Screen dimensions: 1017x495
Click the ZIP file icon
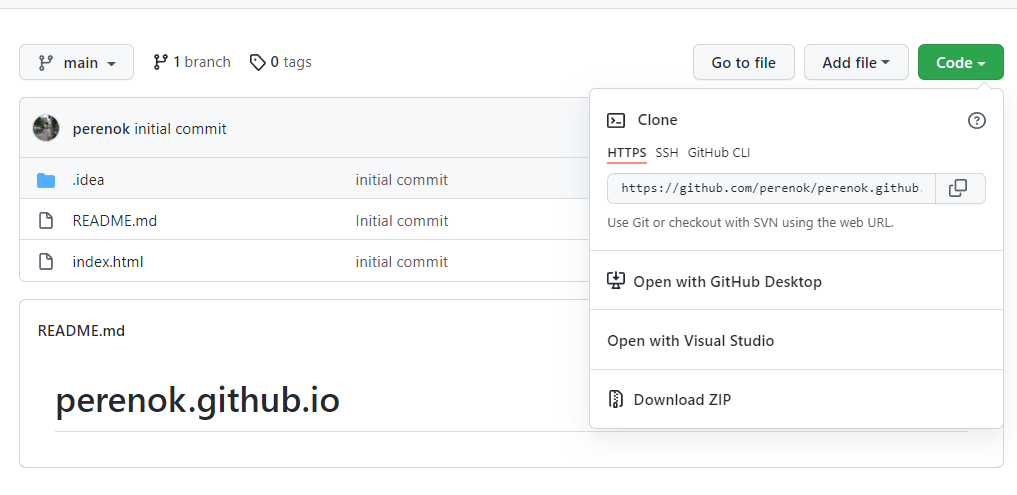coord(616,399)
